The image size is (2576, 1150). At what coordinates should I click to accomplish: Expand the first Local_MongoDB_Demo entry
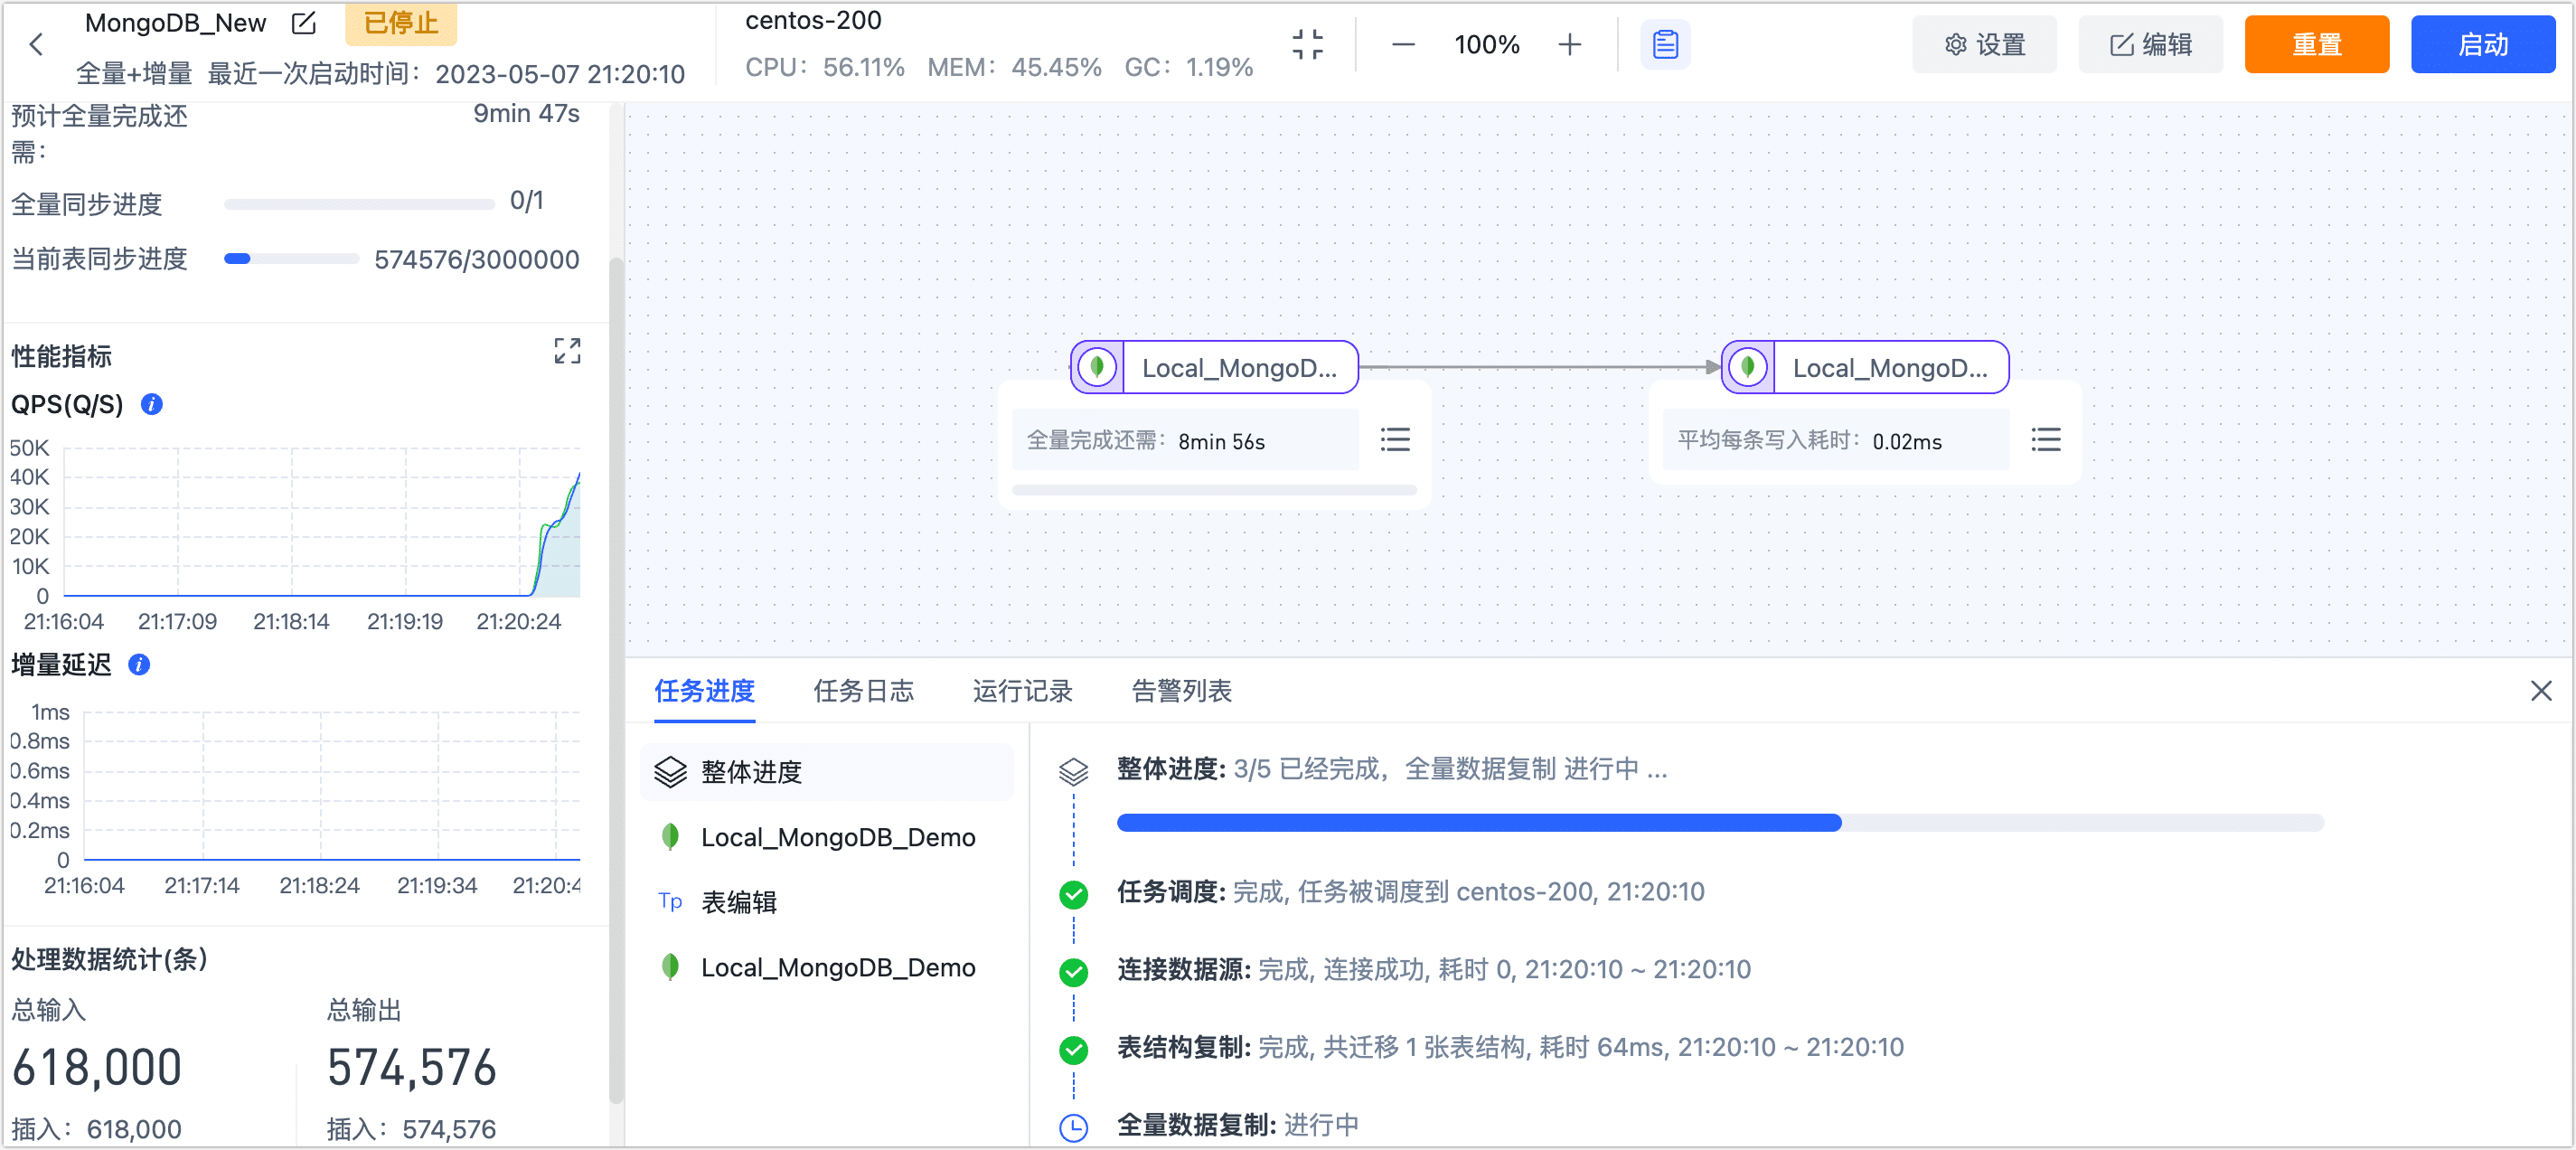[x=838, y=838]
